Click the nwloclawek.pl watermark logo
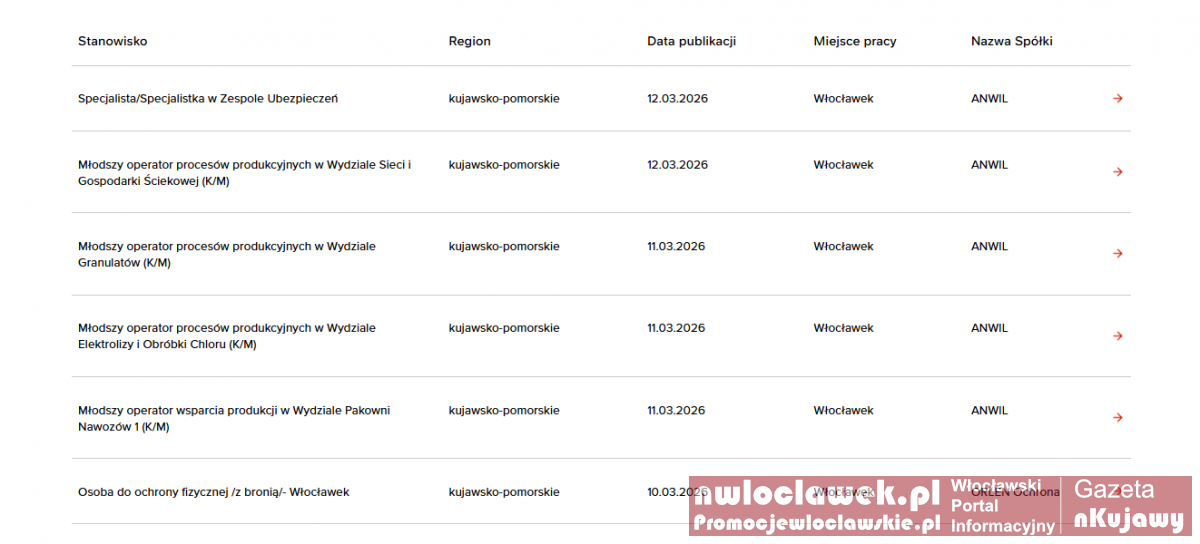The width and height of the screenshot is (1200, 544). [817, 495]
